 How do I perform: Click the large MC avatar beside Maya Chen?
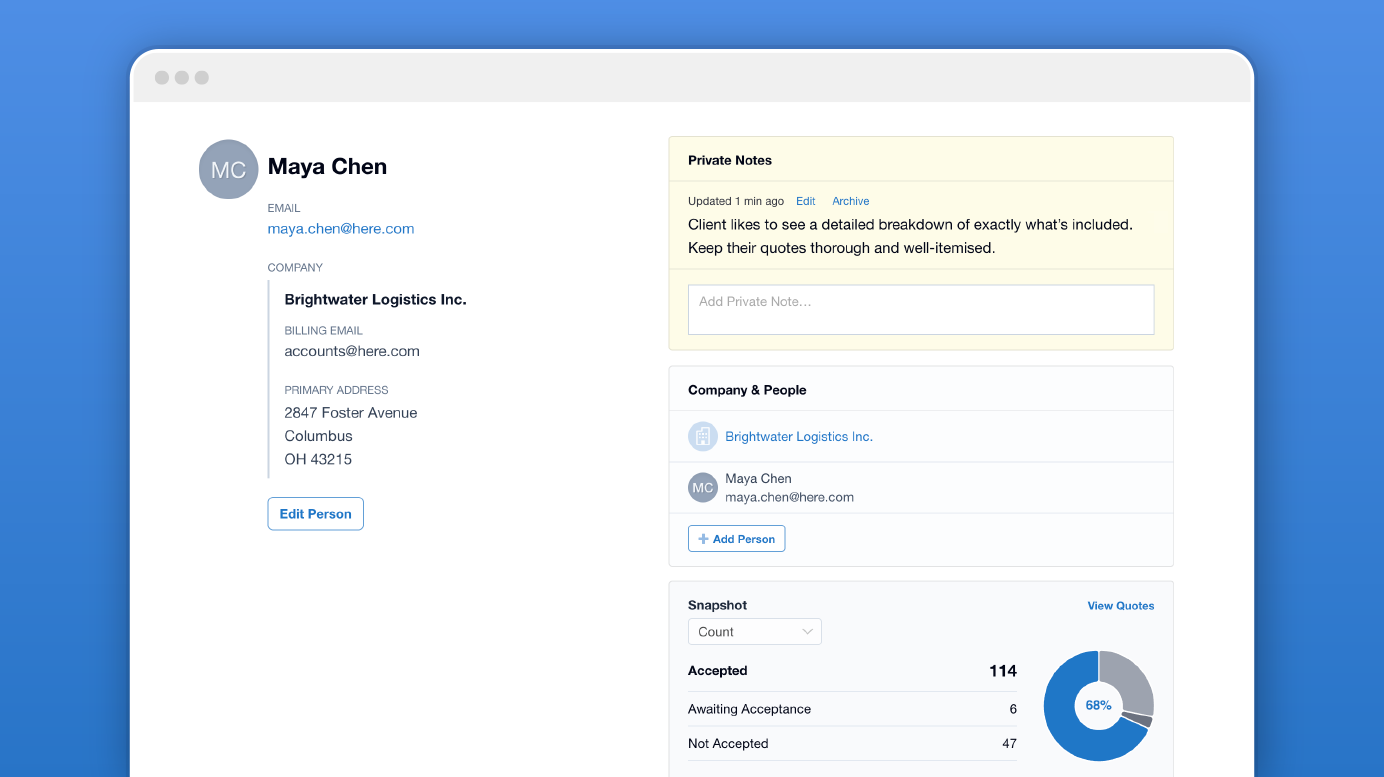pos(228,169)
